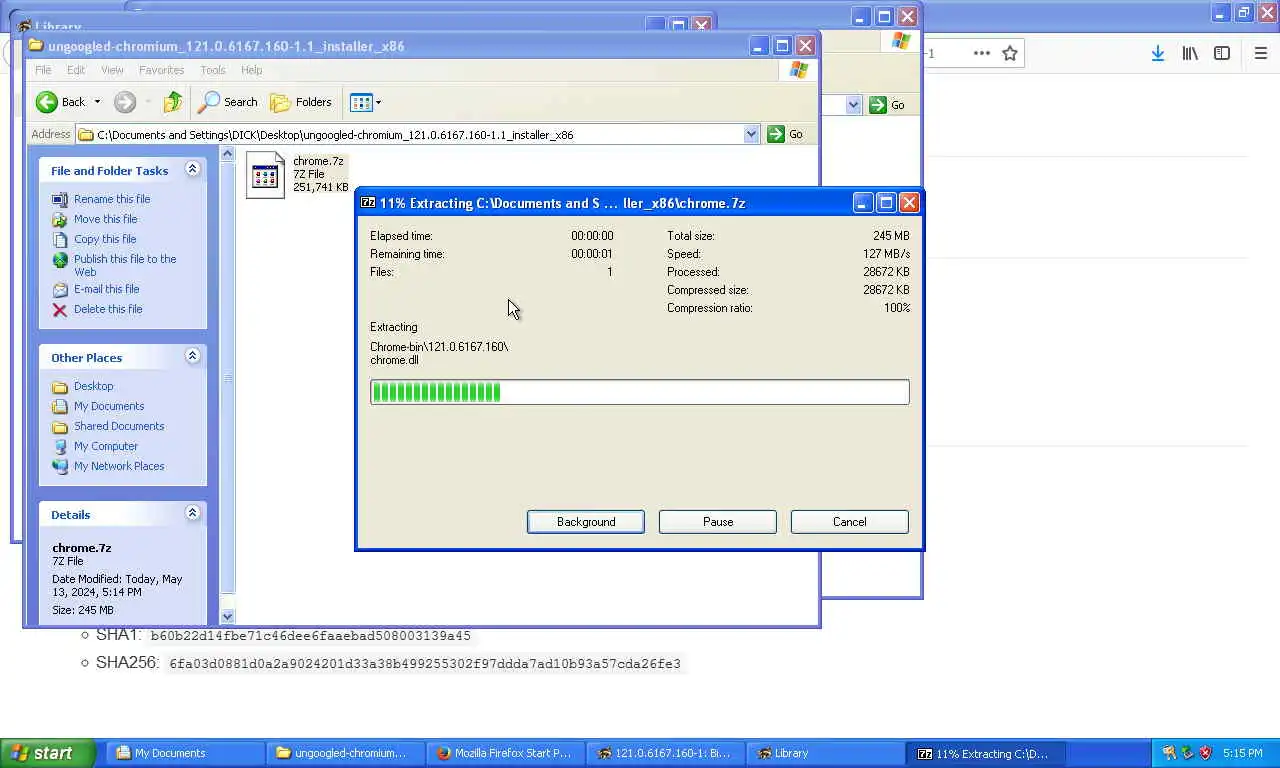This screenshot has height=768, width=1280.
Task: Click Rename this file
Action: (111, 199)
